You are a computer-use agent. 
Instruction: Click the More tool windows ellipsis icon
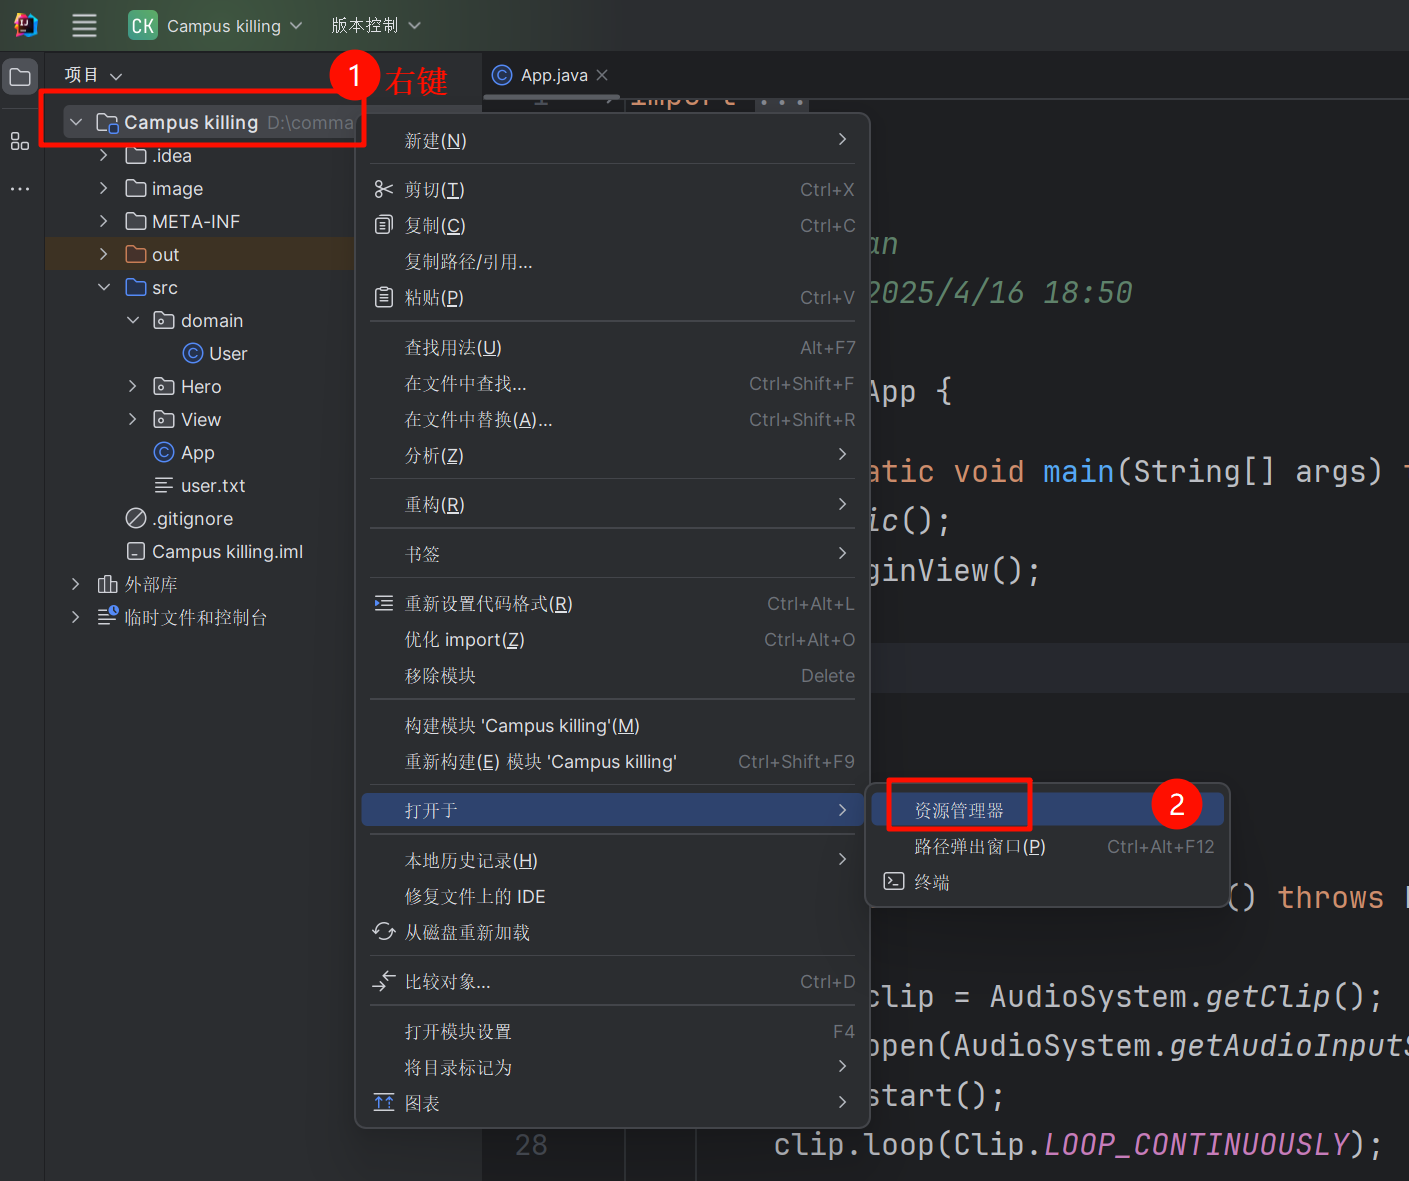coord(20,189)
